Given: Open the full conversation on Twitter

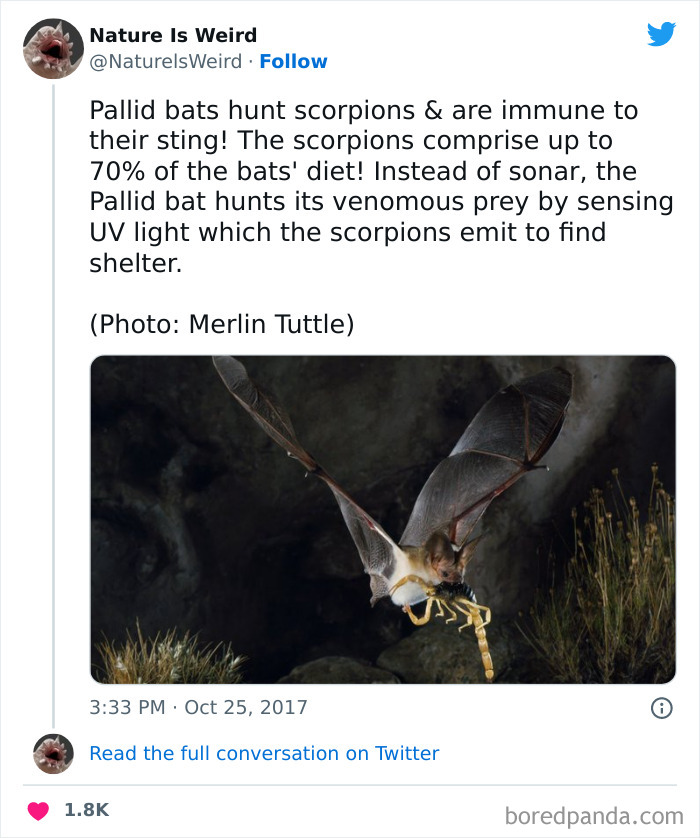Looking at the screenshot, I should [x=265, y=752].
